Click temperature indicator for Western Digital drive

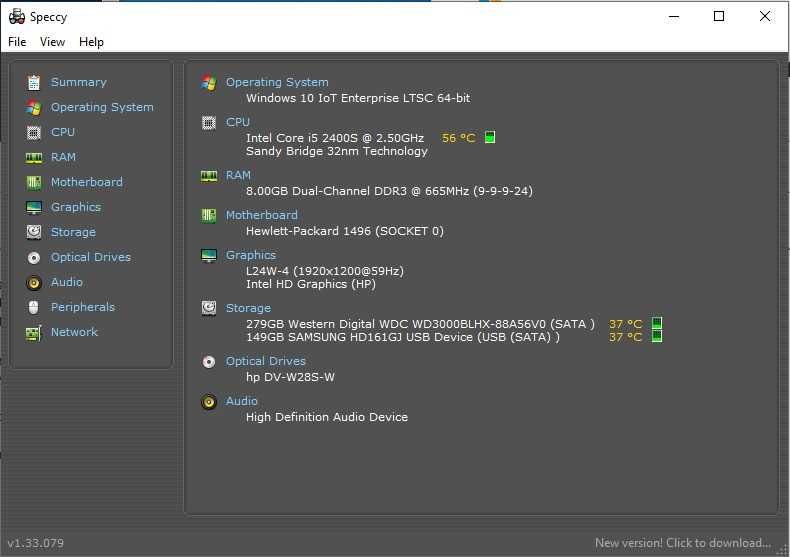657,323
